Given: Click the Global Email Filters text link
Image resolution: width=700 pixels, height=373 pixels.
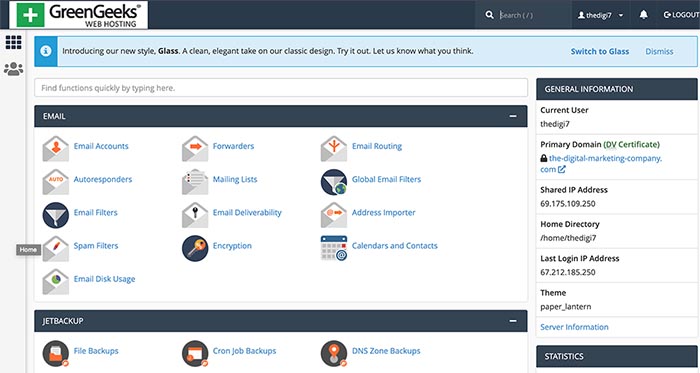Looking at the screenshot, I should tap(386, 179).
